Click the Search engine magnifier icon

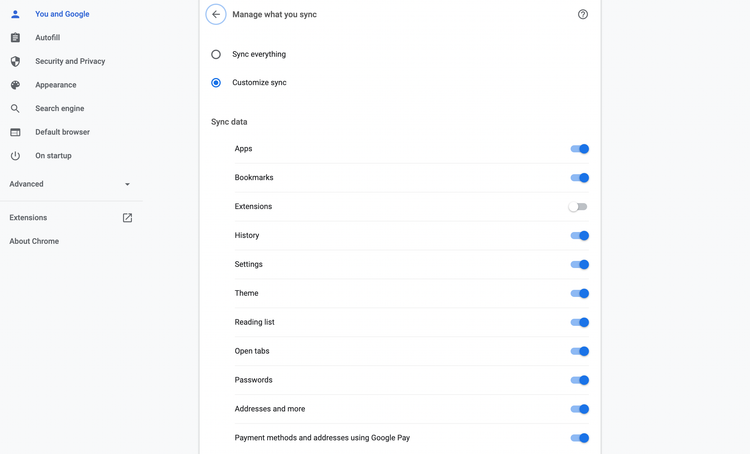click(15, 108)
